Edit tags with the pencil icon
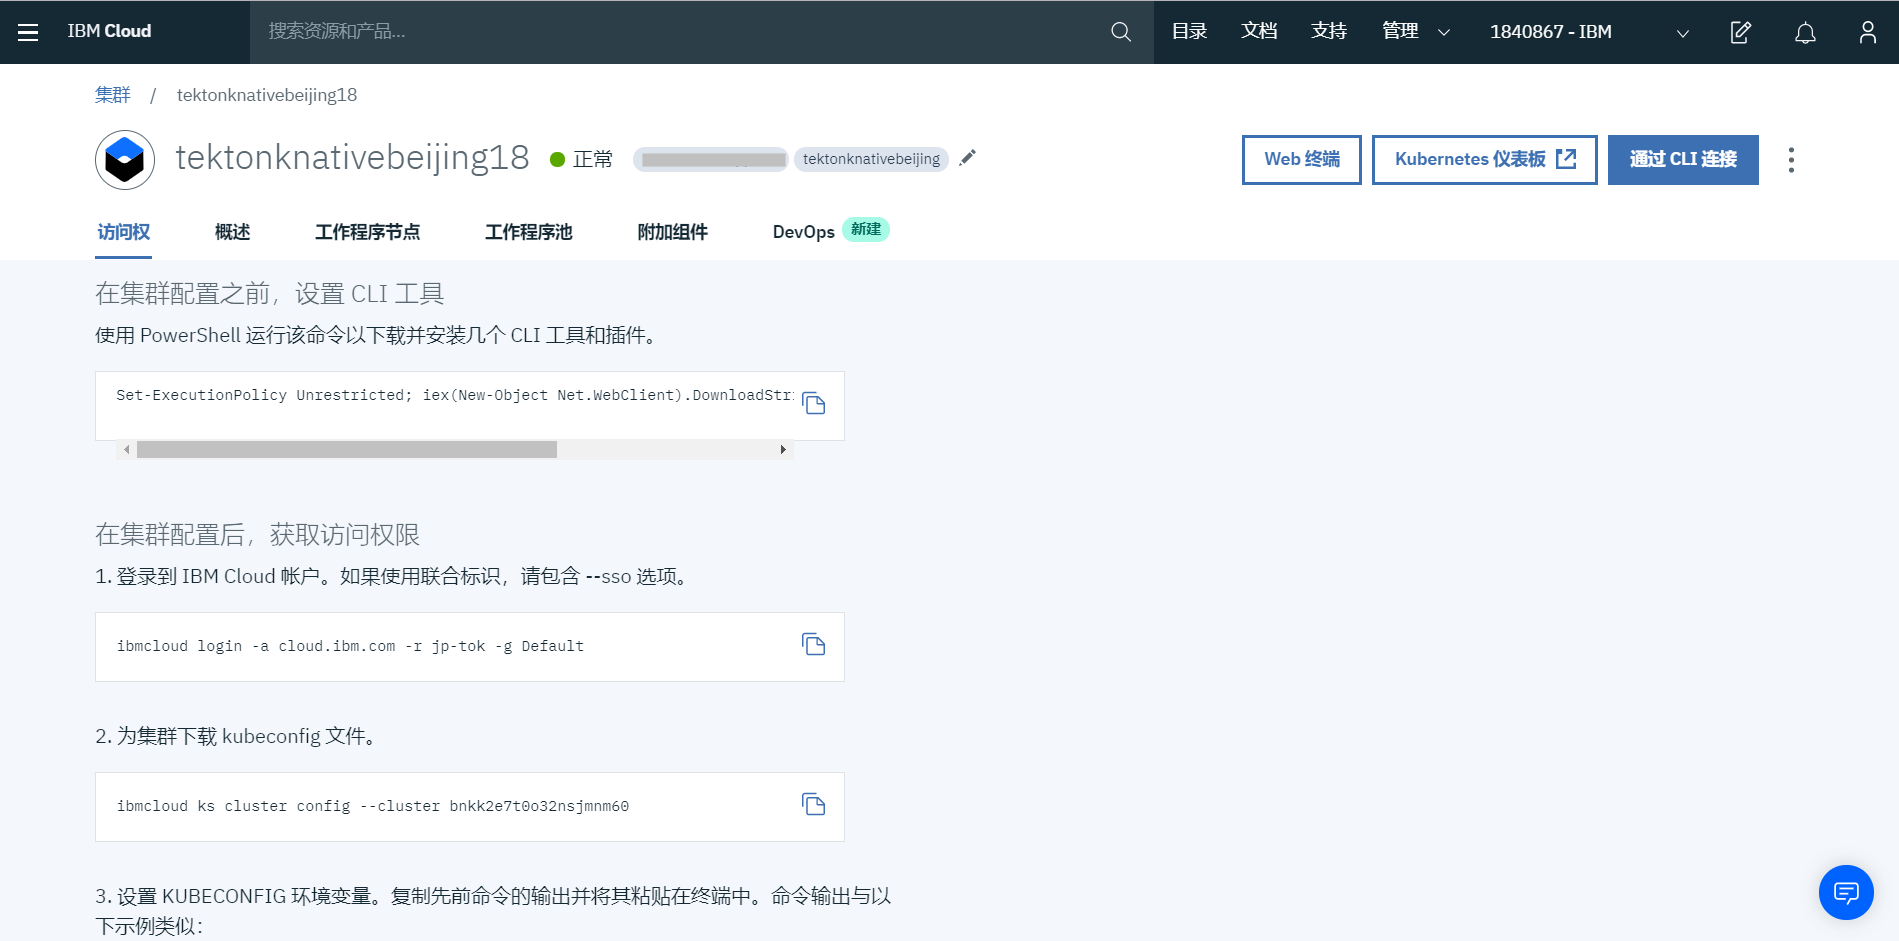The image size is (1899, 941). 967,158
